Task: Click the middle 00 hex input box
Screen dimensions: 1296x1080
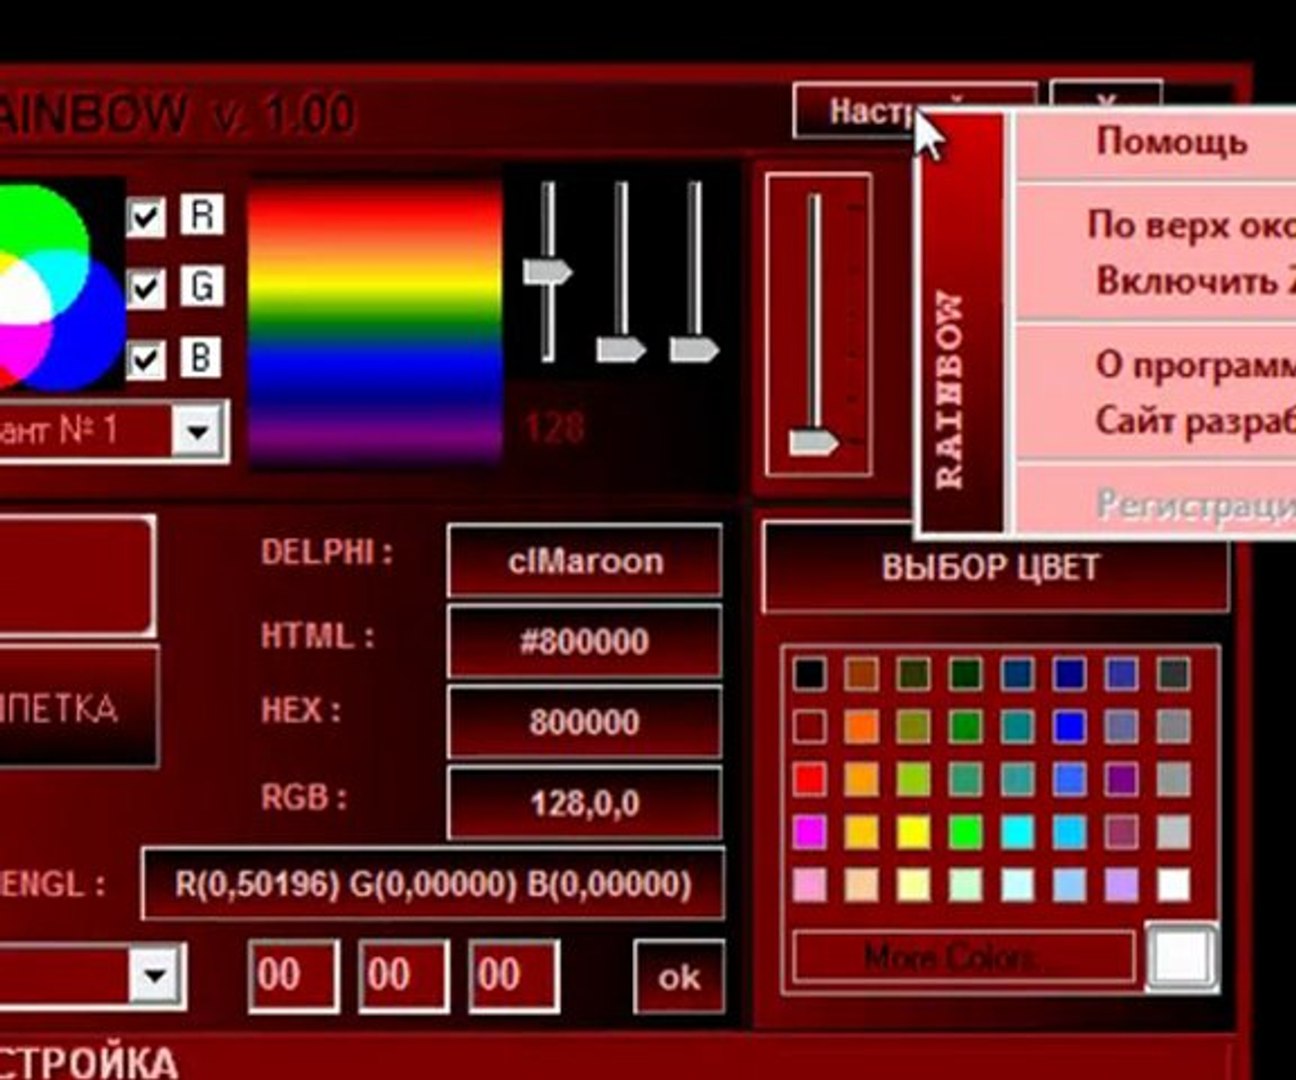Action: pos(403,974)
